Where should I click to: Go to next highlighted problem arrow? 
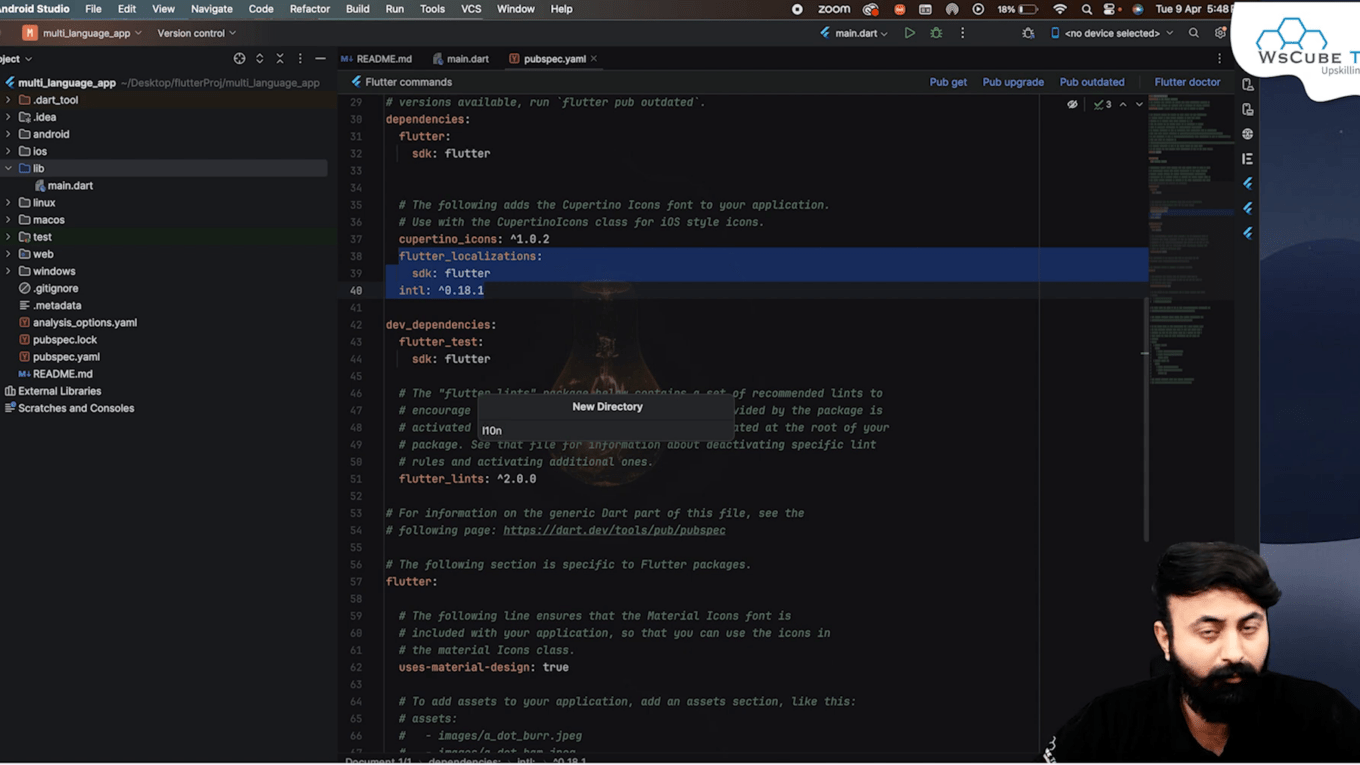pos(1139,104)
